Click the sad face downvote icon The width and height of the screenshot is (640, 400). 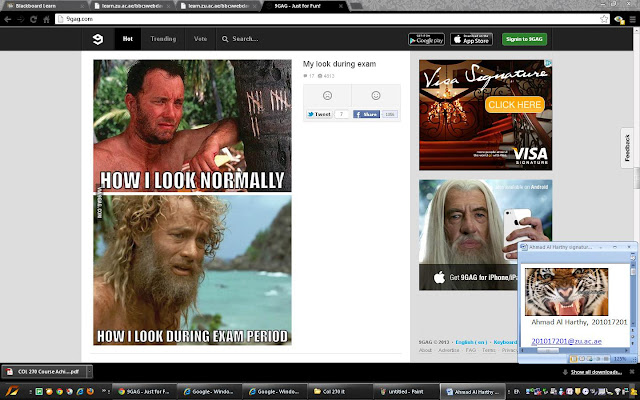pyautogui.click(x=327, y=95)
